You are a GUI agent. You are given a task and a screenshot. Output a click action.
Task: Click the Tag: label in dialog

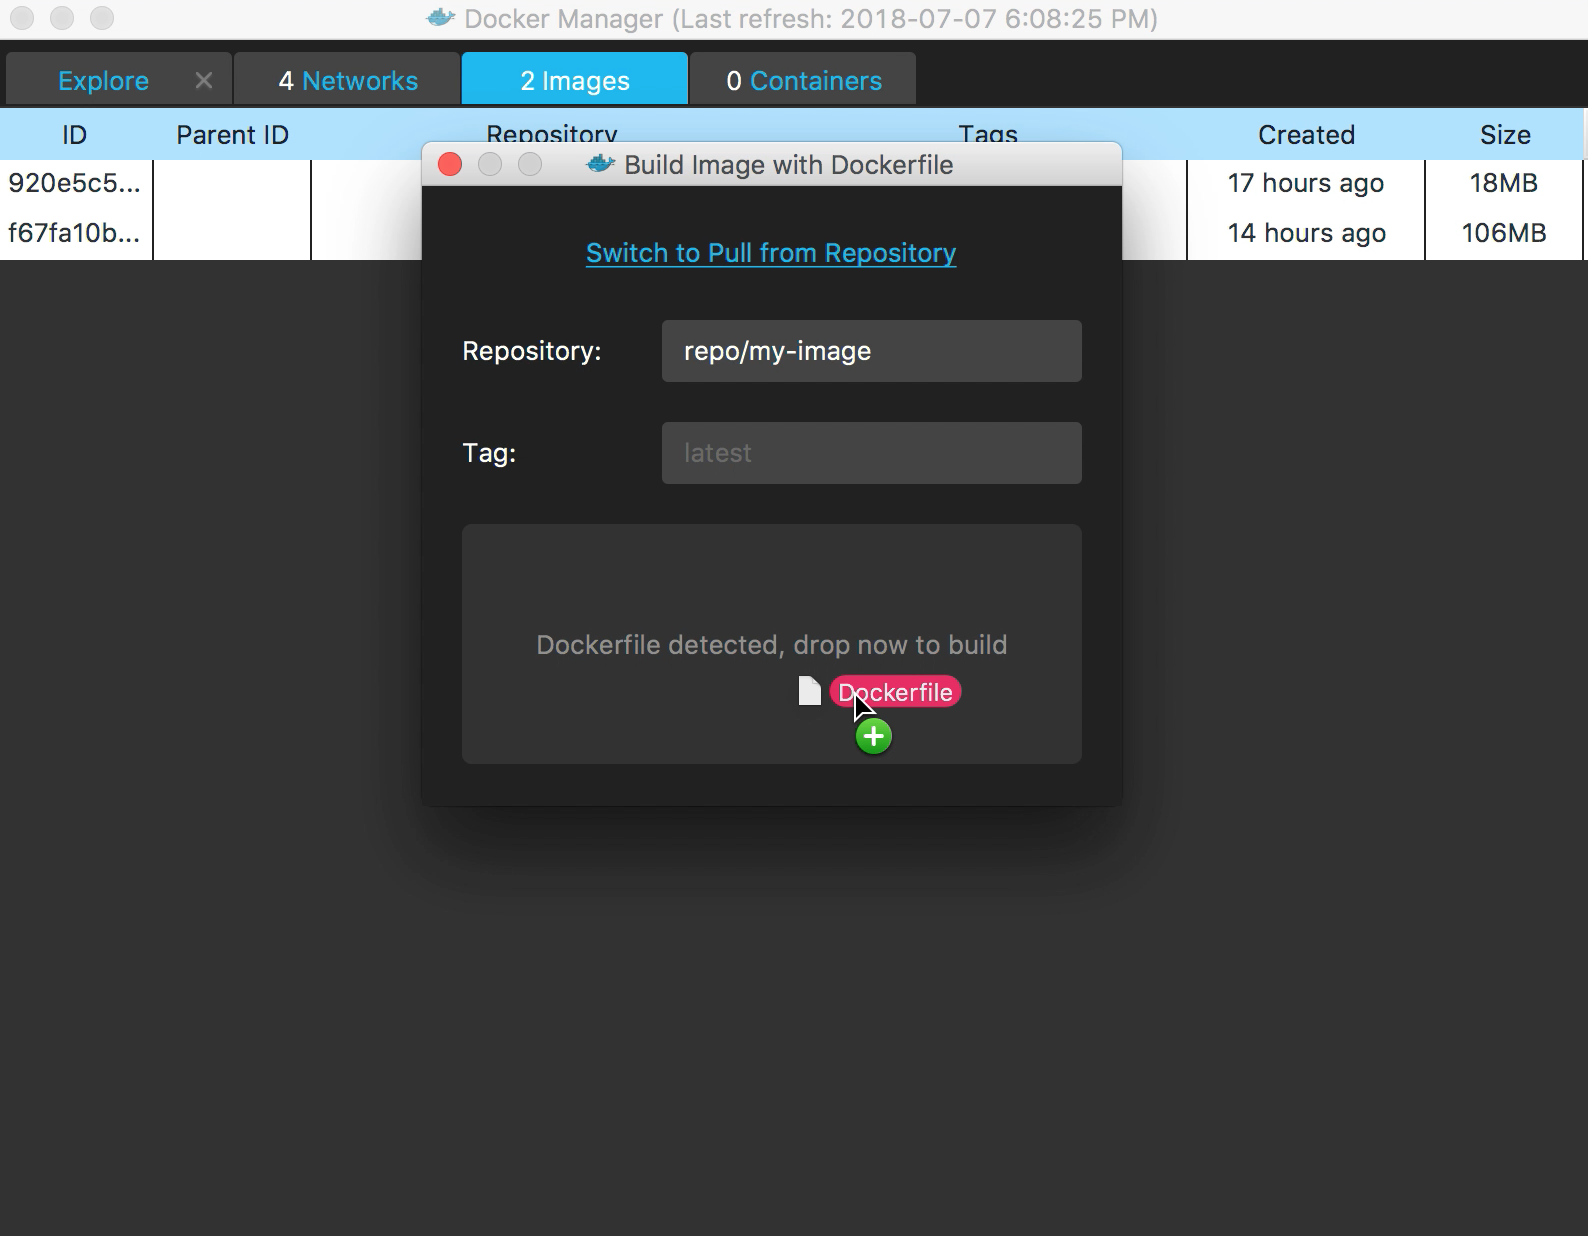pyautogui.click(x=489, y=453)
